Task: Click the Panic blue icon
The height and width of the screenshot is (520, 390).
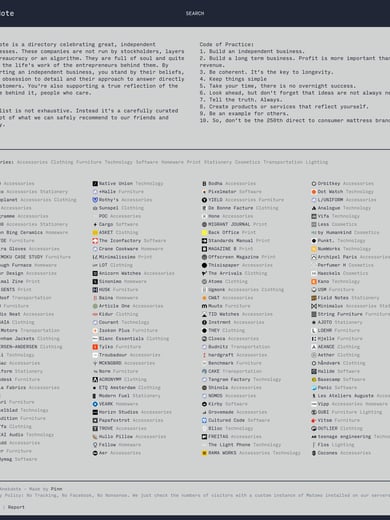Action: pos(314,388)
